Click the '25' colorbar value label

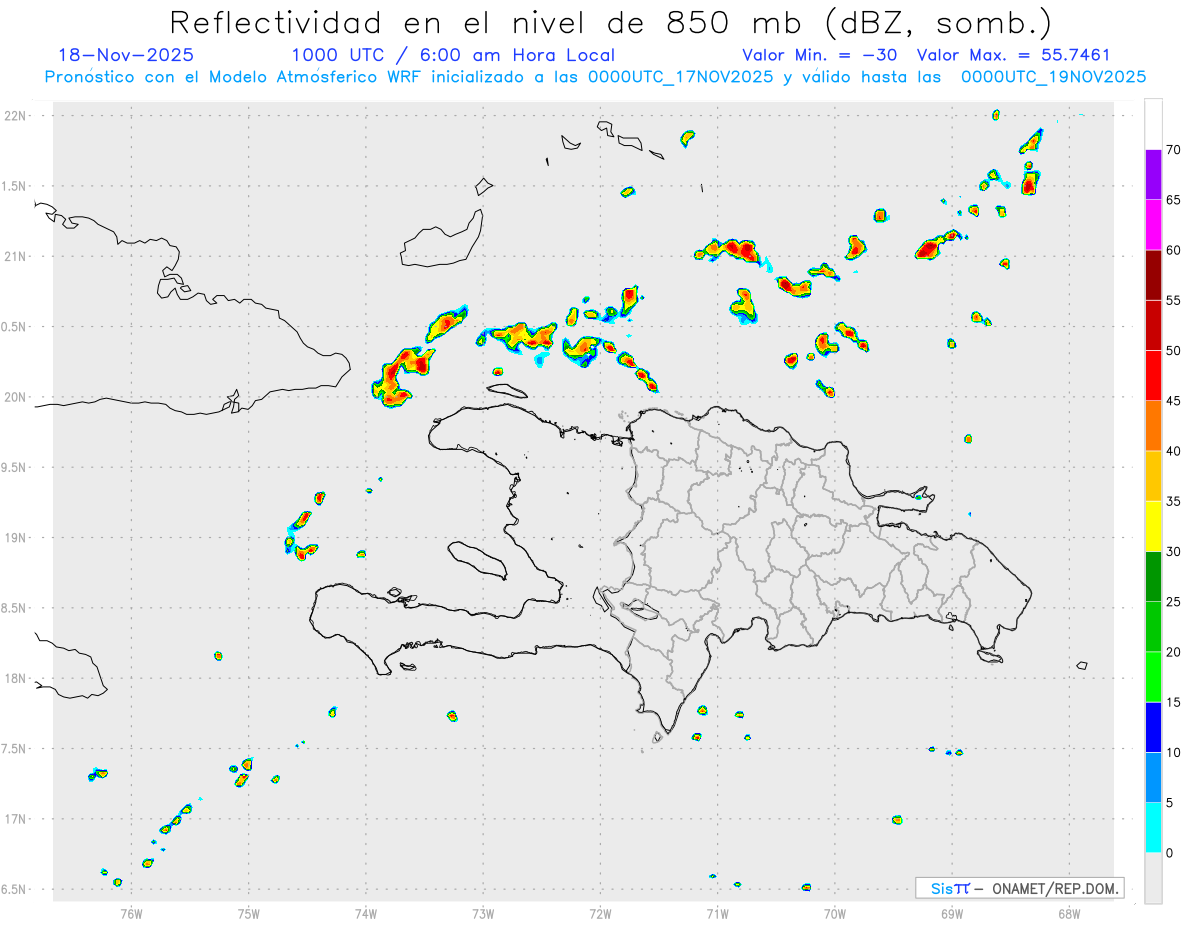click(x=1173, y=602)
